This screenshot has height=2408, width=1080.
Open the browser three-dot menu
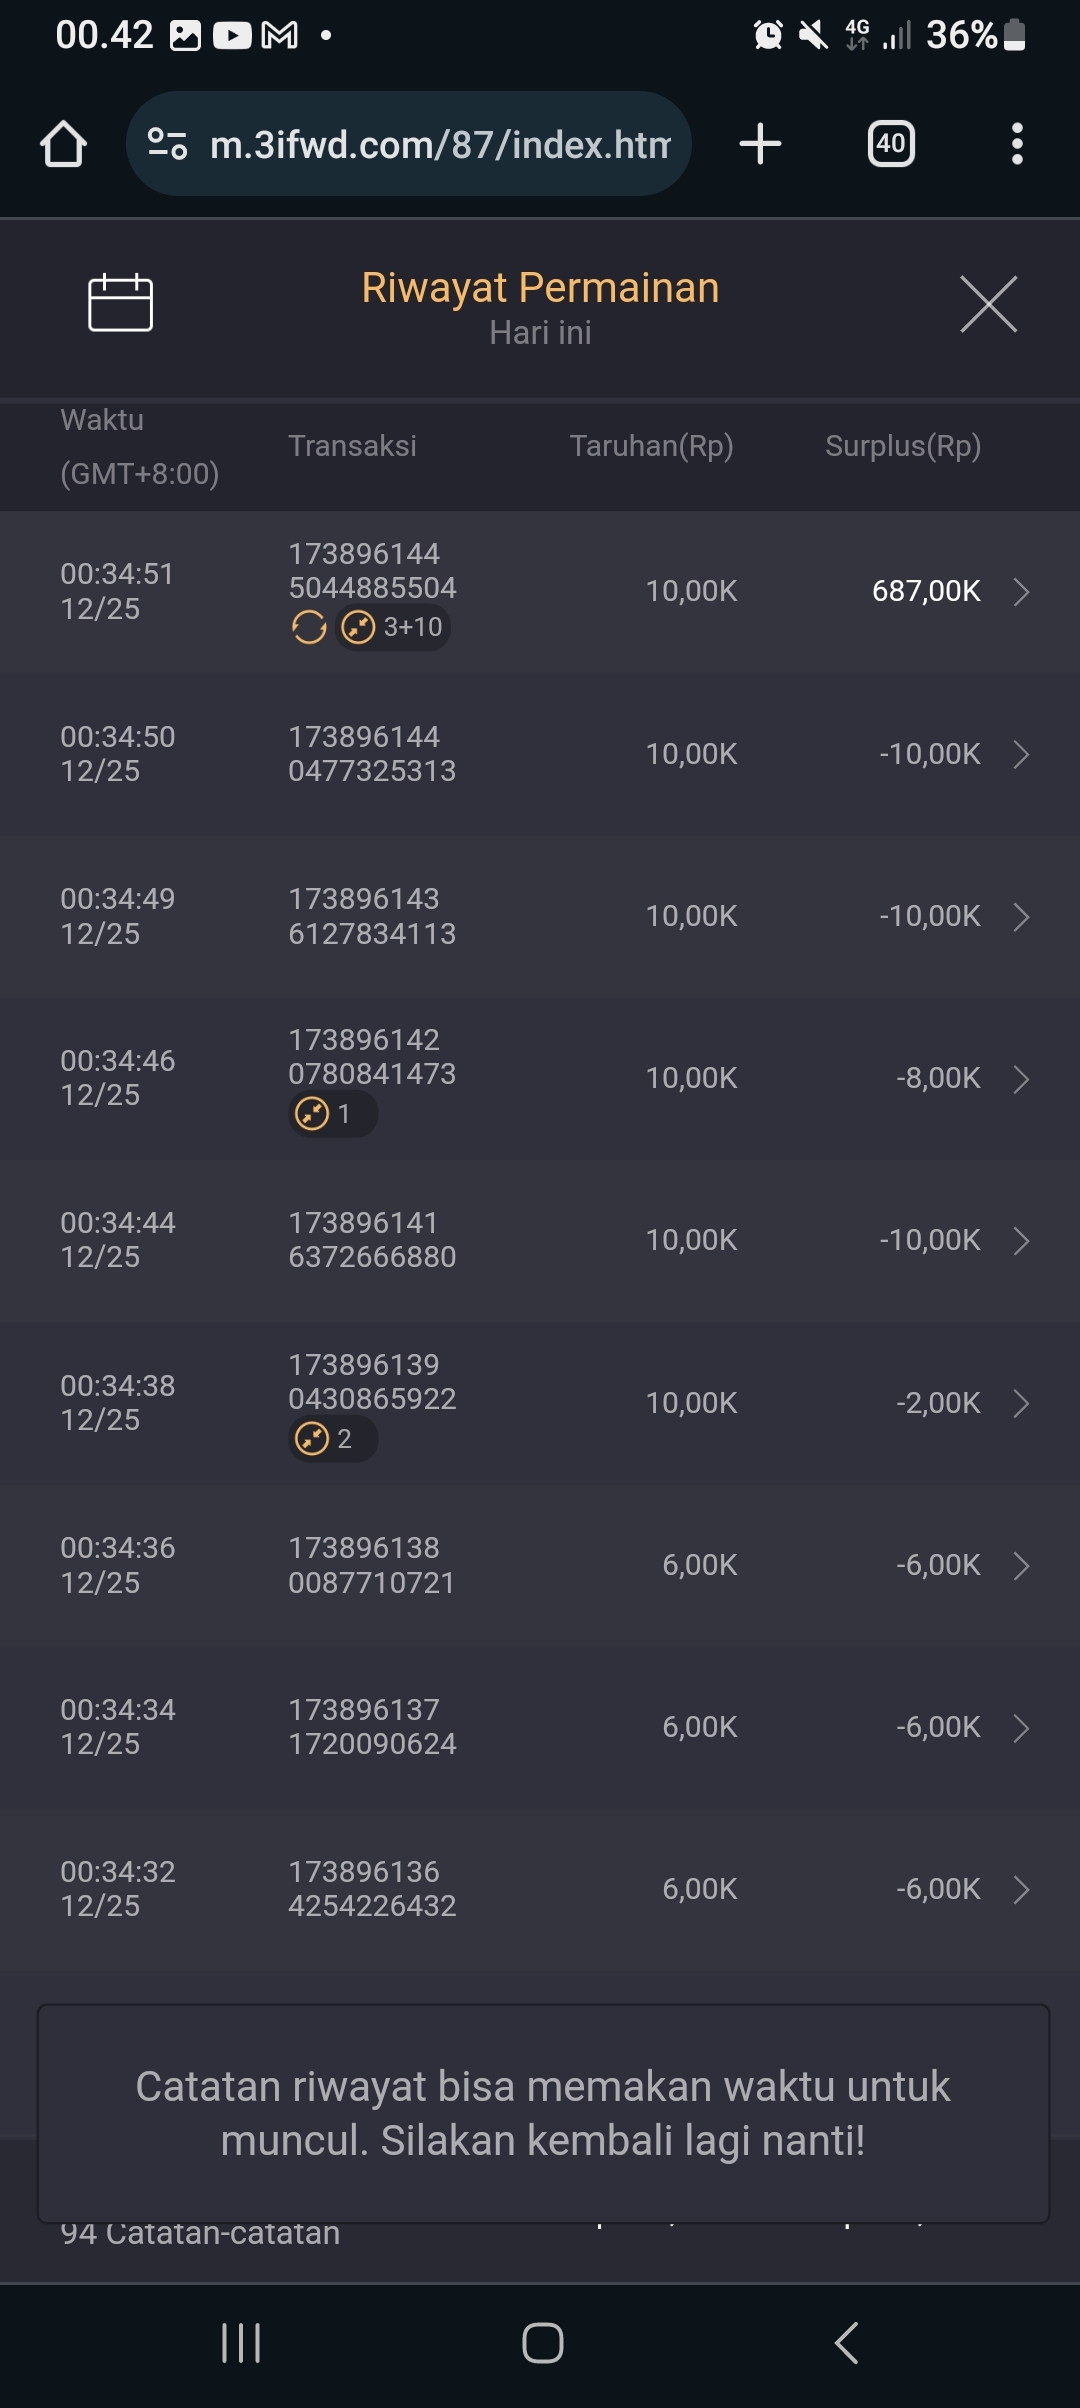point(1017,144)
